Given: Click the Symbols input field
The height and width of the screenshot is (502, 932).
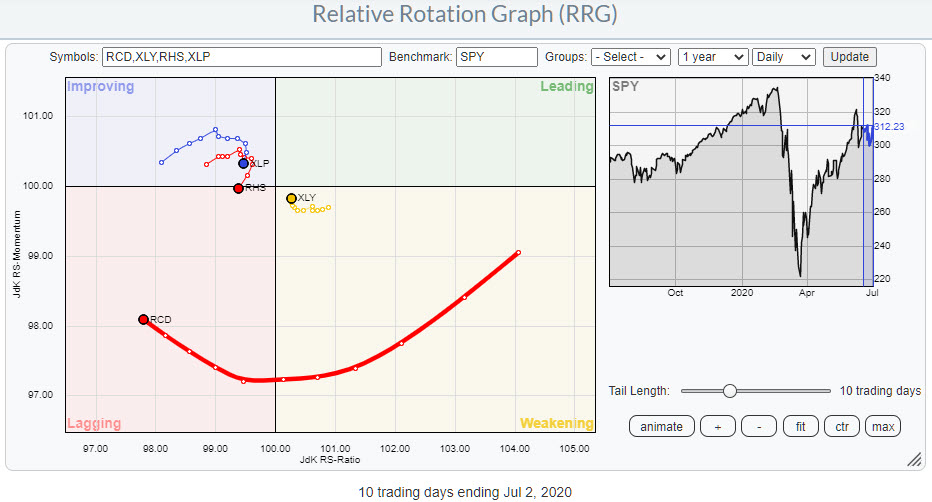Looking at the screenshot, I should click(x=242, y=57).
